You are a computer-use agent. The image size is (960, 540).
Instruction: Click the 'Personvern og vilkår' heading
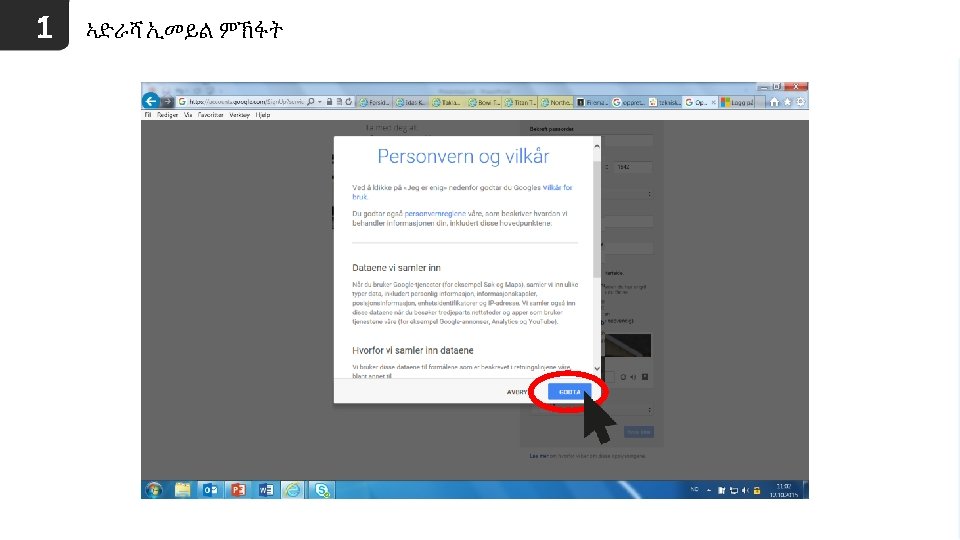pos(463,157)
